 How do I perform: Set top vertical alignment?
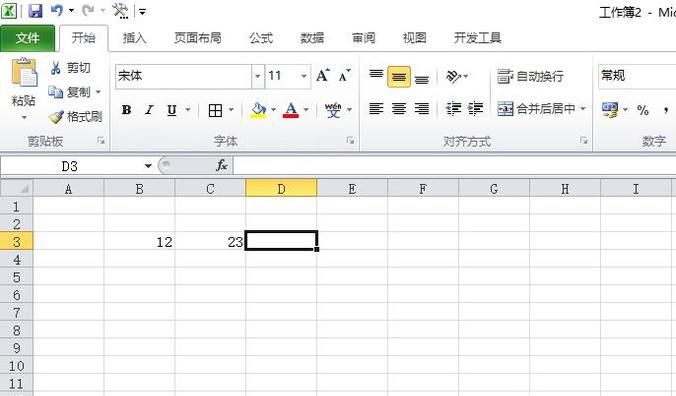[376, 76]
